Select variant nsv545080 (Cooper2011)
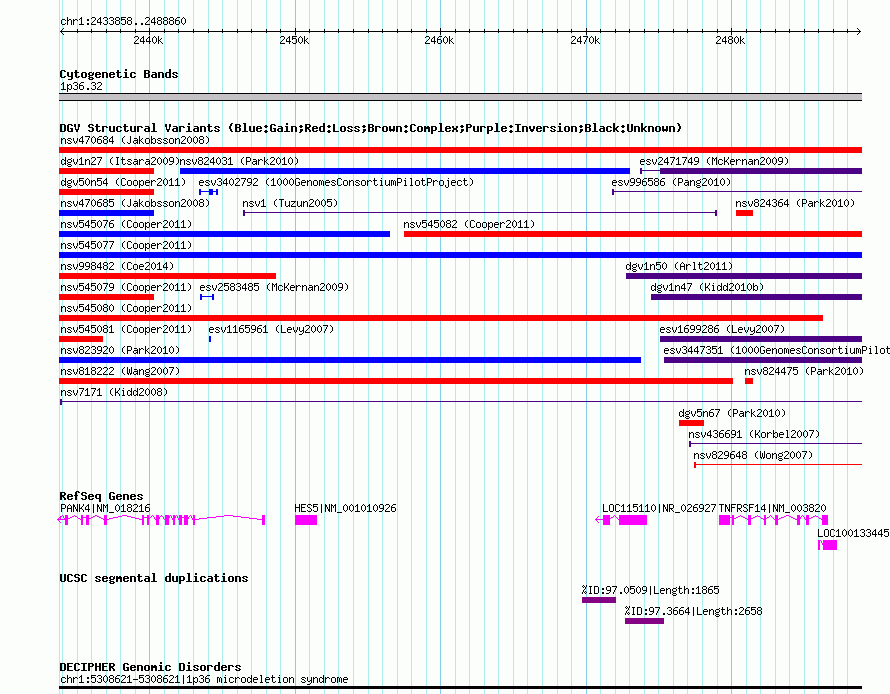 coord(126,308)
